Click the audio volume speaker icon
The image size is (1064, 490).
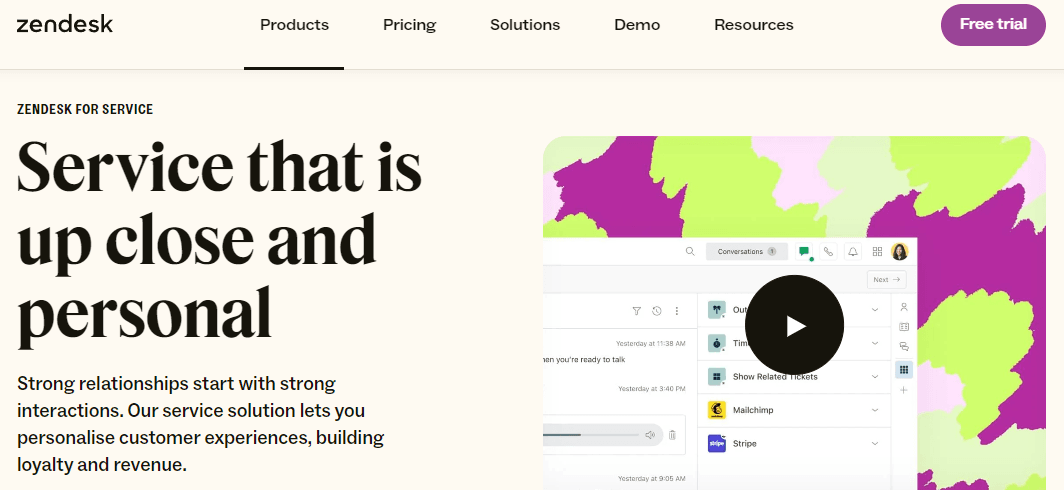(650, 435)
